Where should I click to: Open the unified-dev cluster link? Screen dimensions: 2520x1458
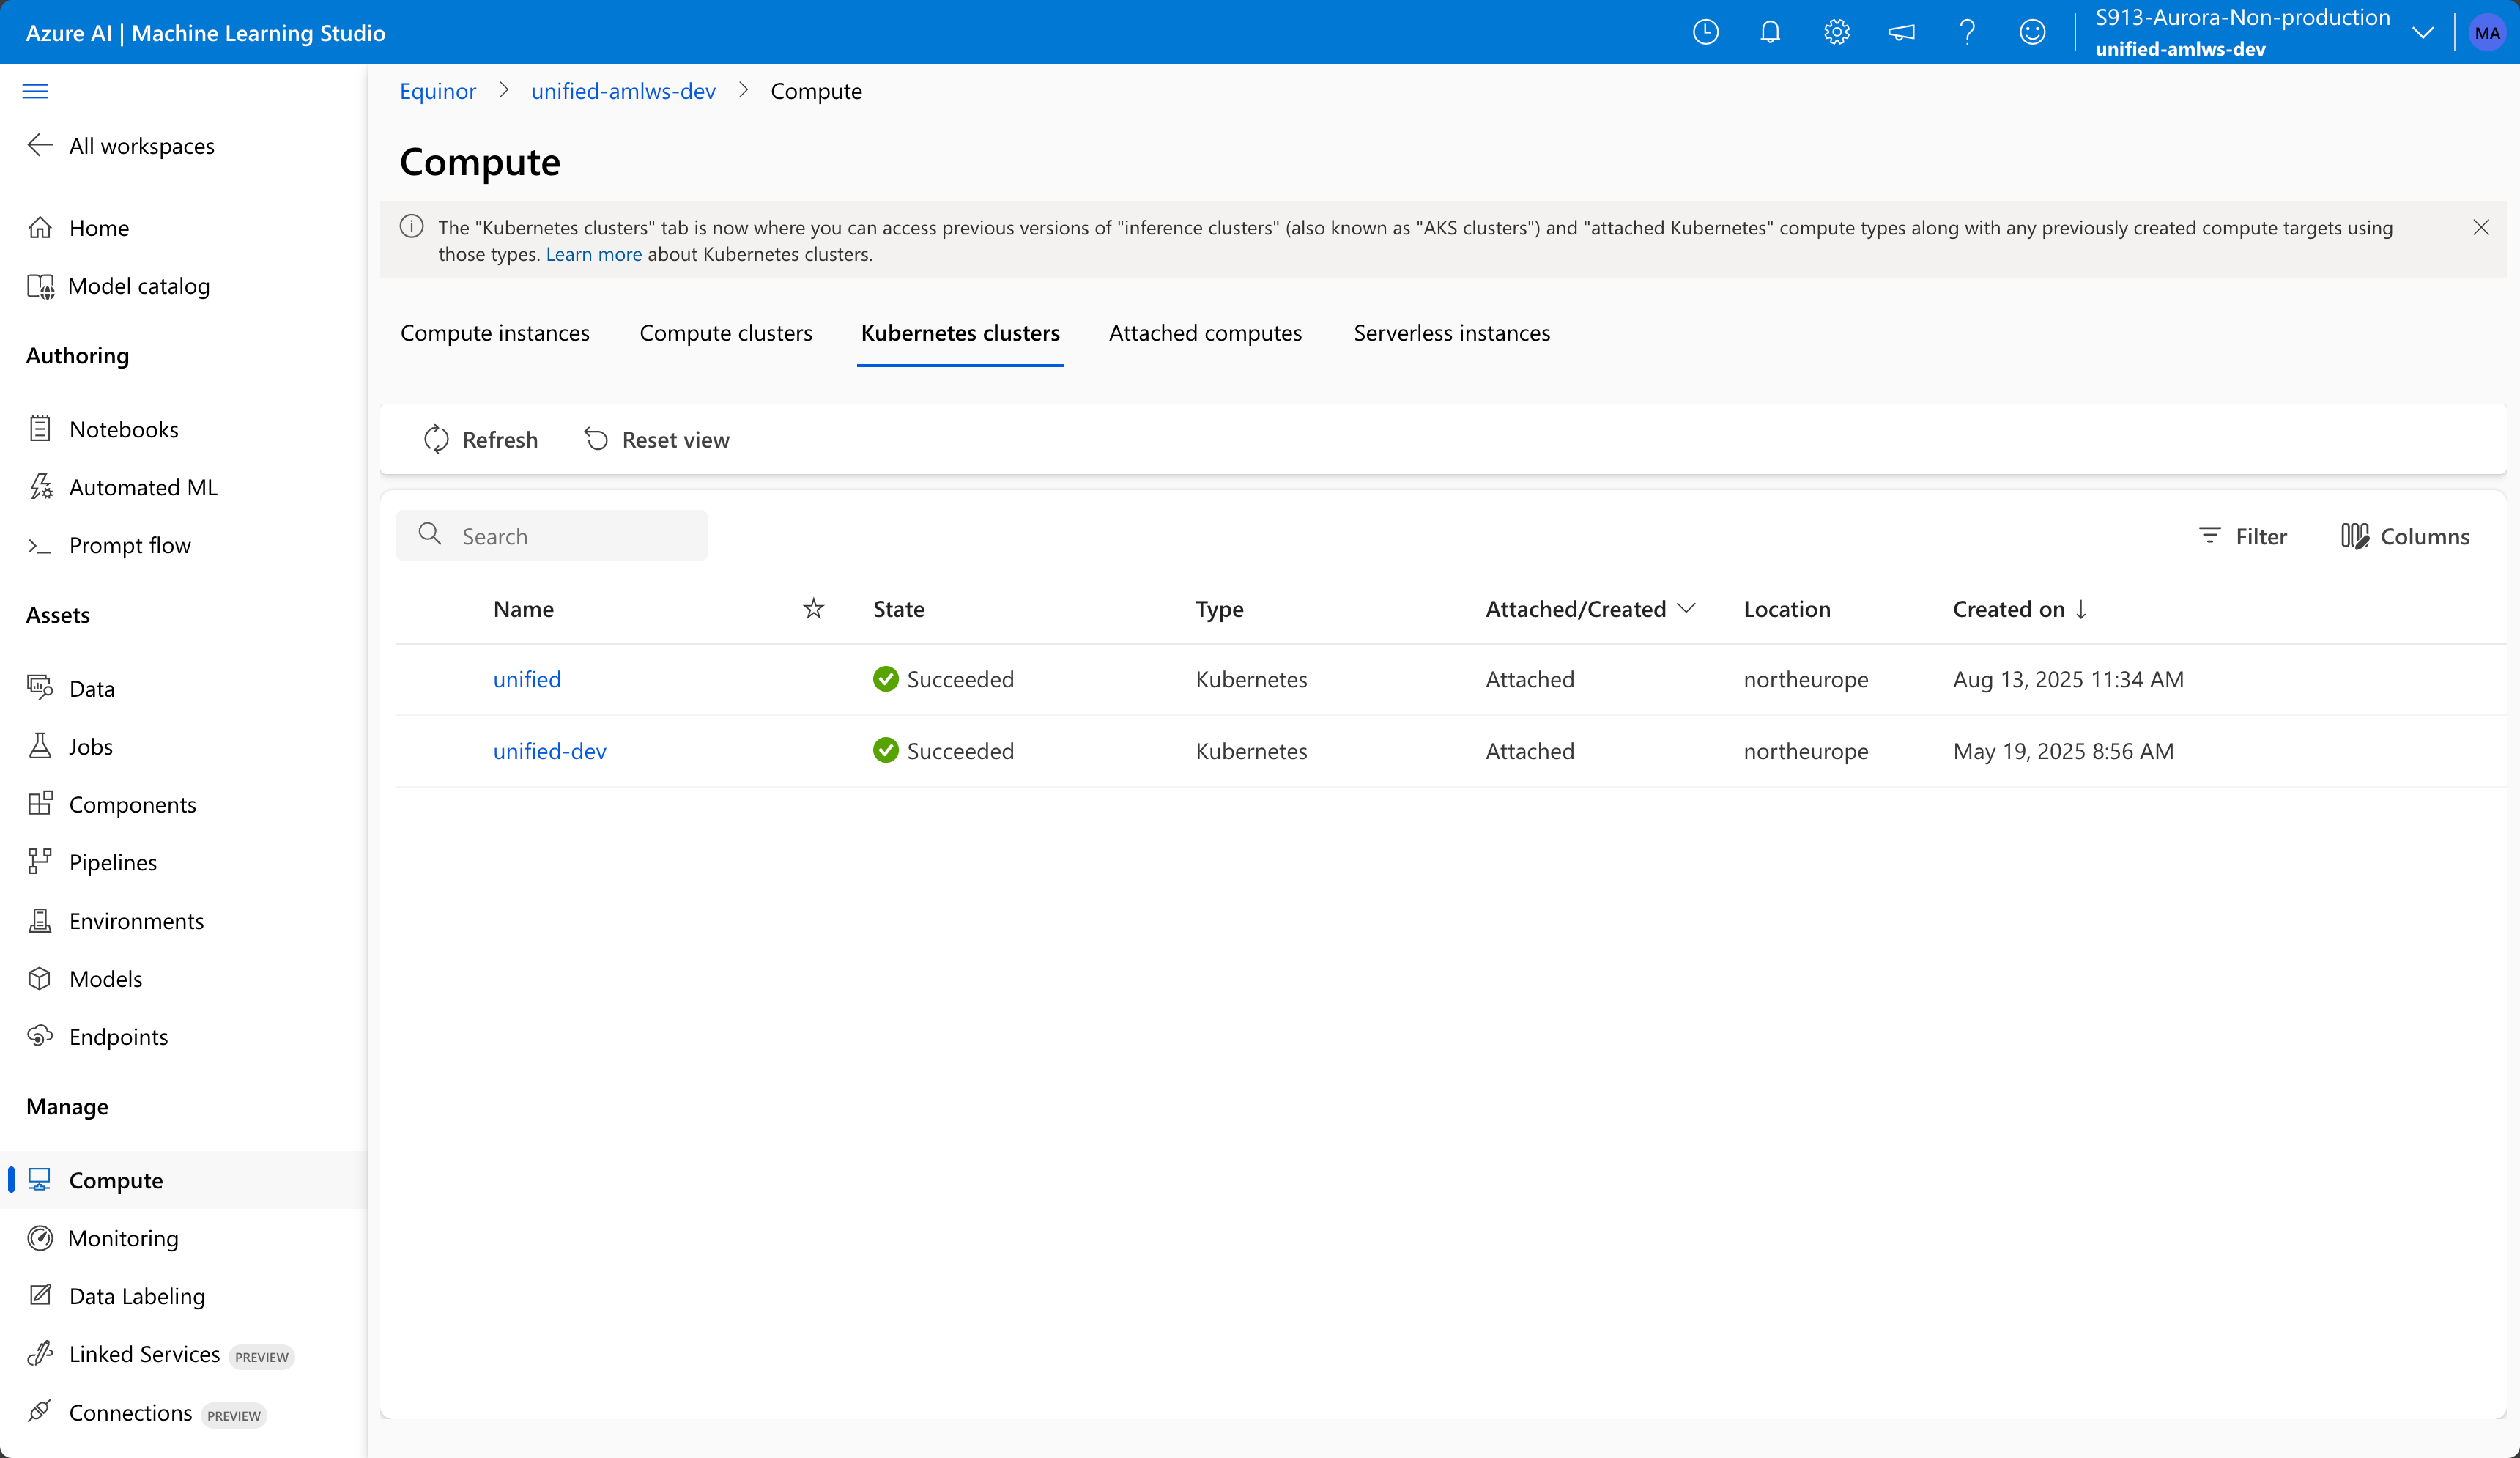click(x=549, y=751)
